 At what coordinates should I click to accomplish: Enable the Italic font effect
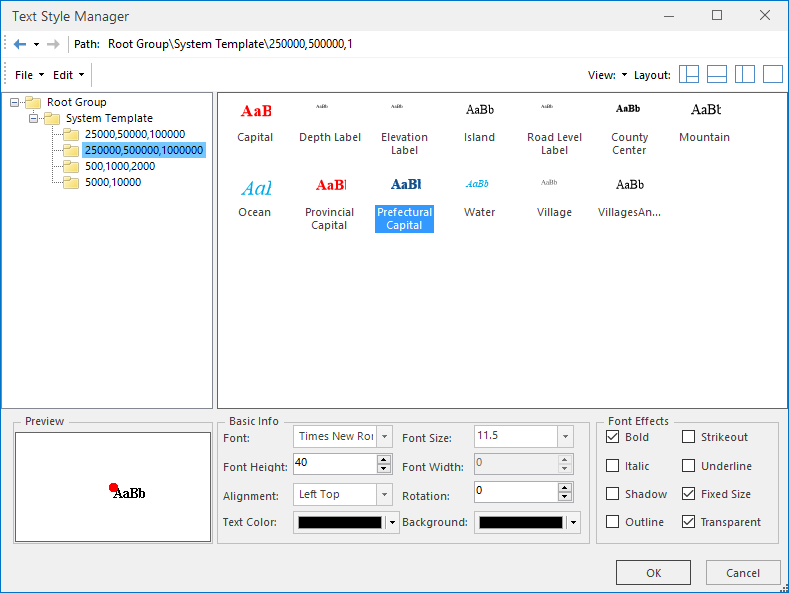point(613,466)
